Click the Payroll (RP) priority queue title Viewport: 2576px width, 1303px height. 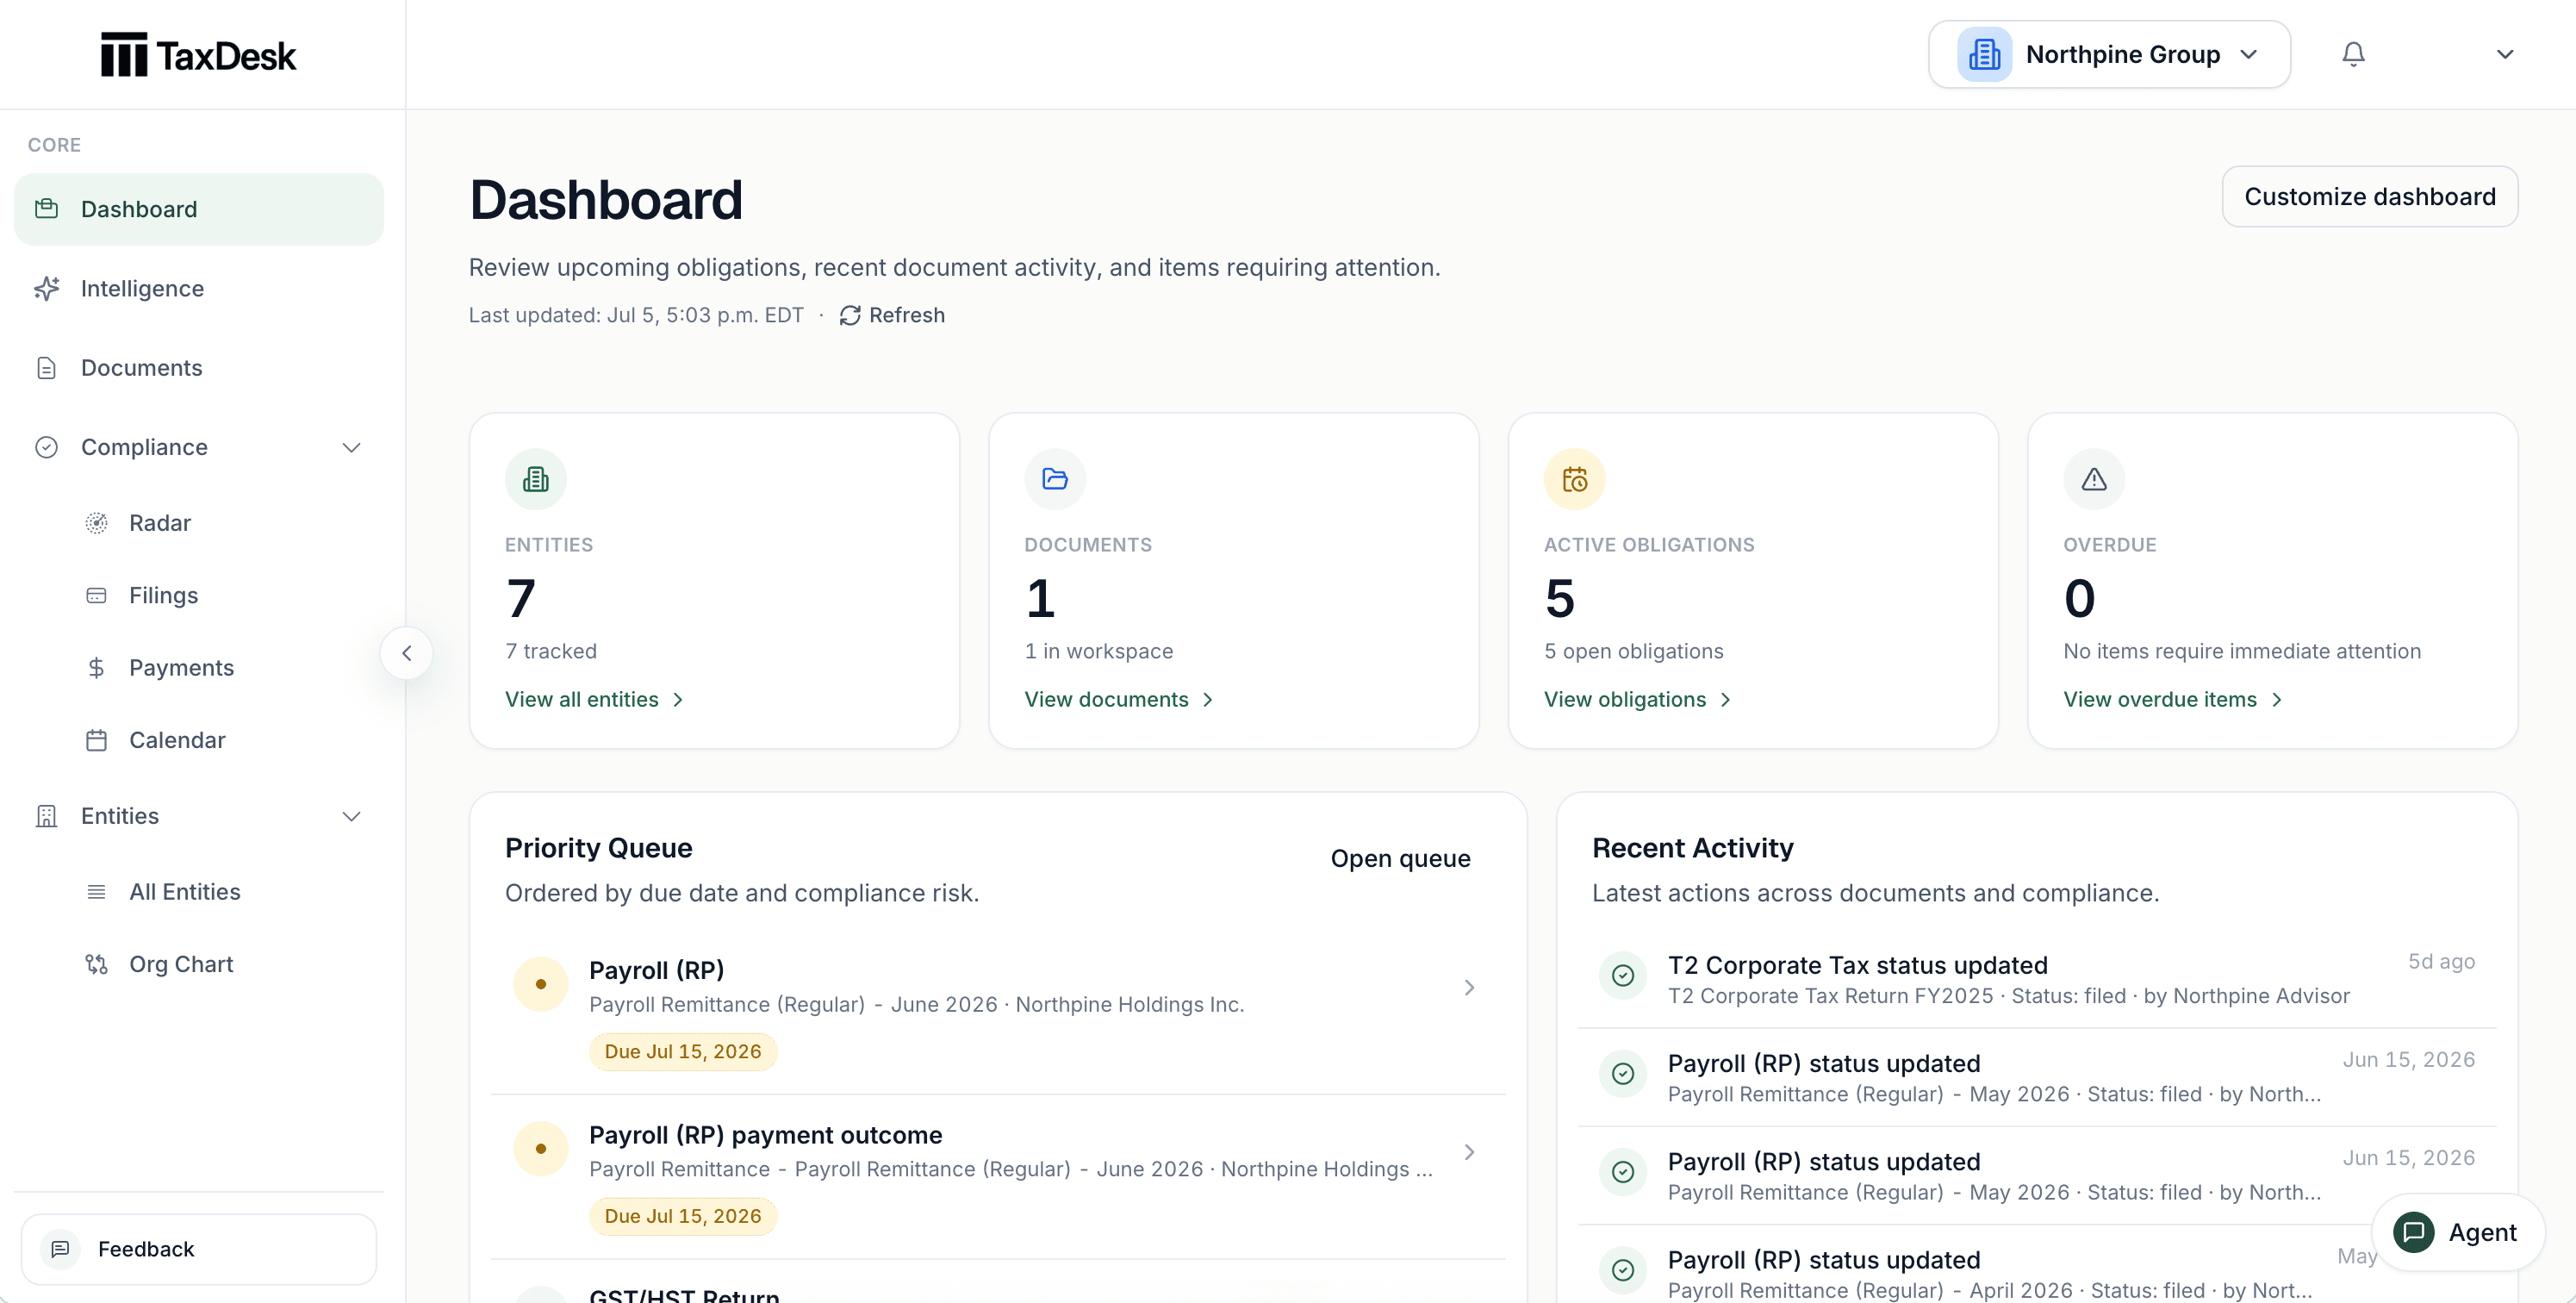click(x=656, y=970)
